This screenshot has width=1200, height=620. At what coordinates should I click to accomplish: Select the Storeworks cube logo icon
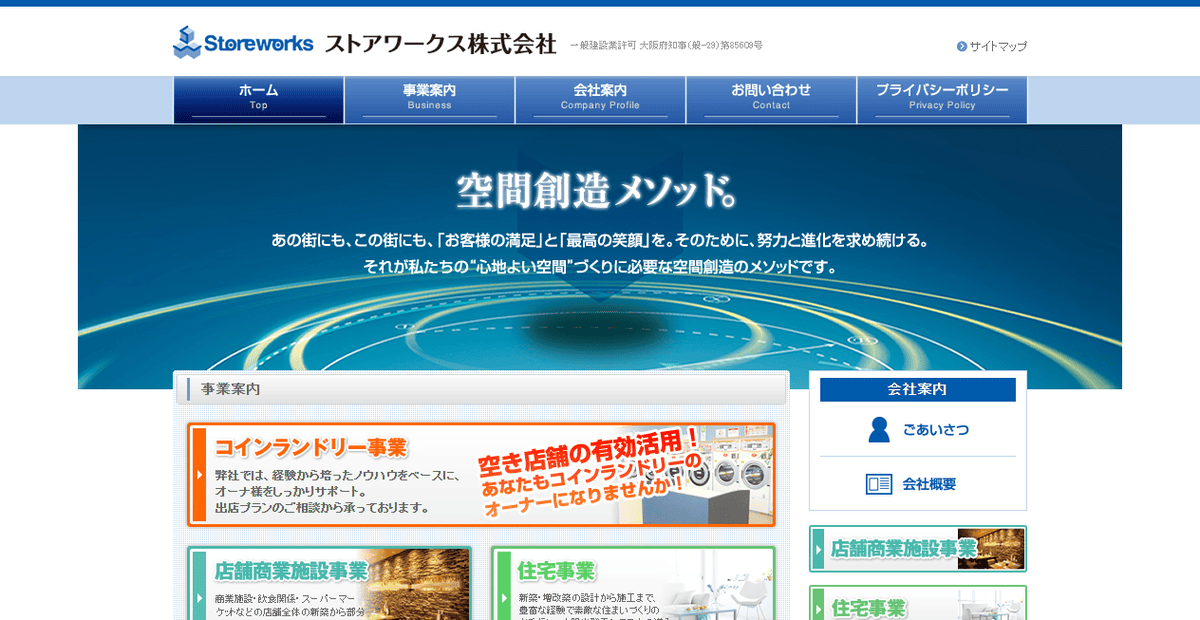pos(186,42)
